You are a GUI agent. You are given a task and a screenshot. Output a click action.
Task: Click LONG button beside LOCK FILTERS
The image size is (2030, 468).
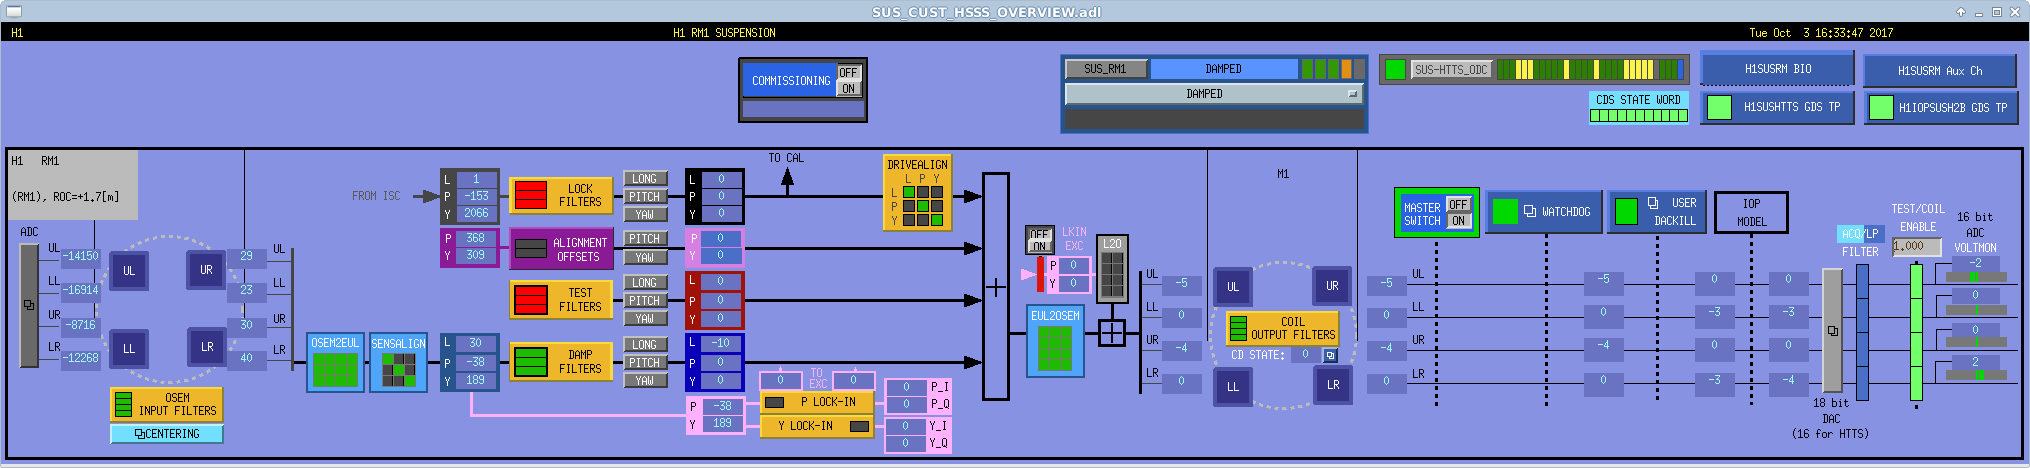tap(645, 179)
